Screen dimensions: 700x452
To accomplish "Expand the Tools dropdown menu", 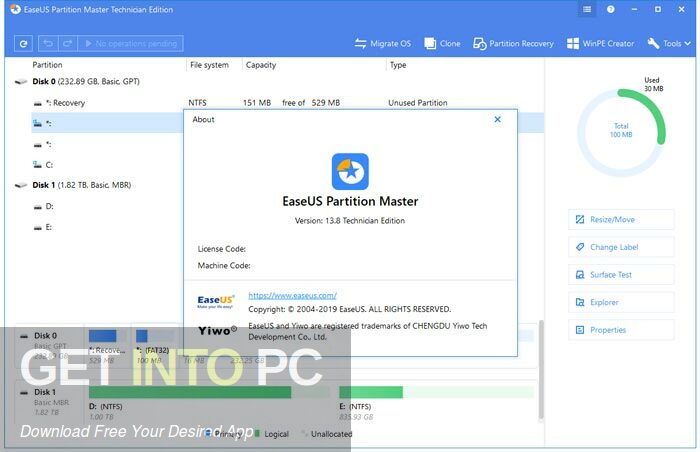I will [x=669, y=43].
